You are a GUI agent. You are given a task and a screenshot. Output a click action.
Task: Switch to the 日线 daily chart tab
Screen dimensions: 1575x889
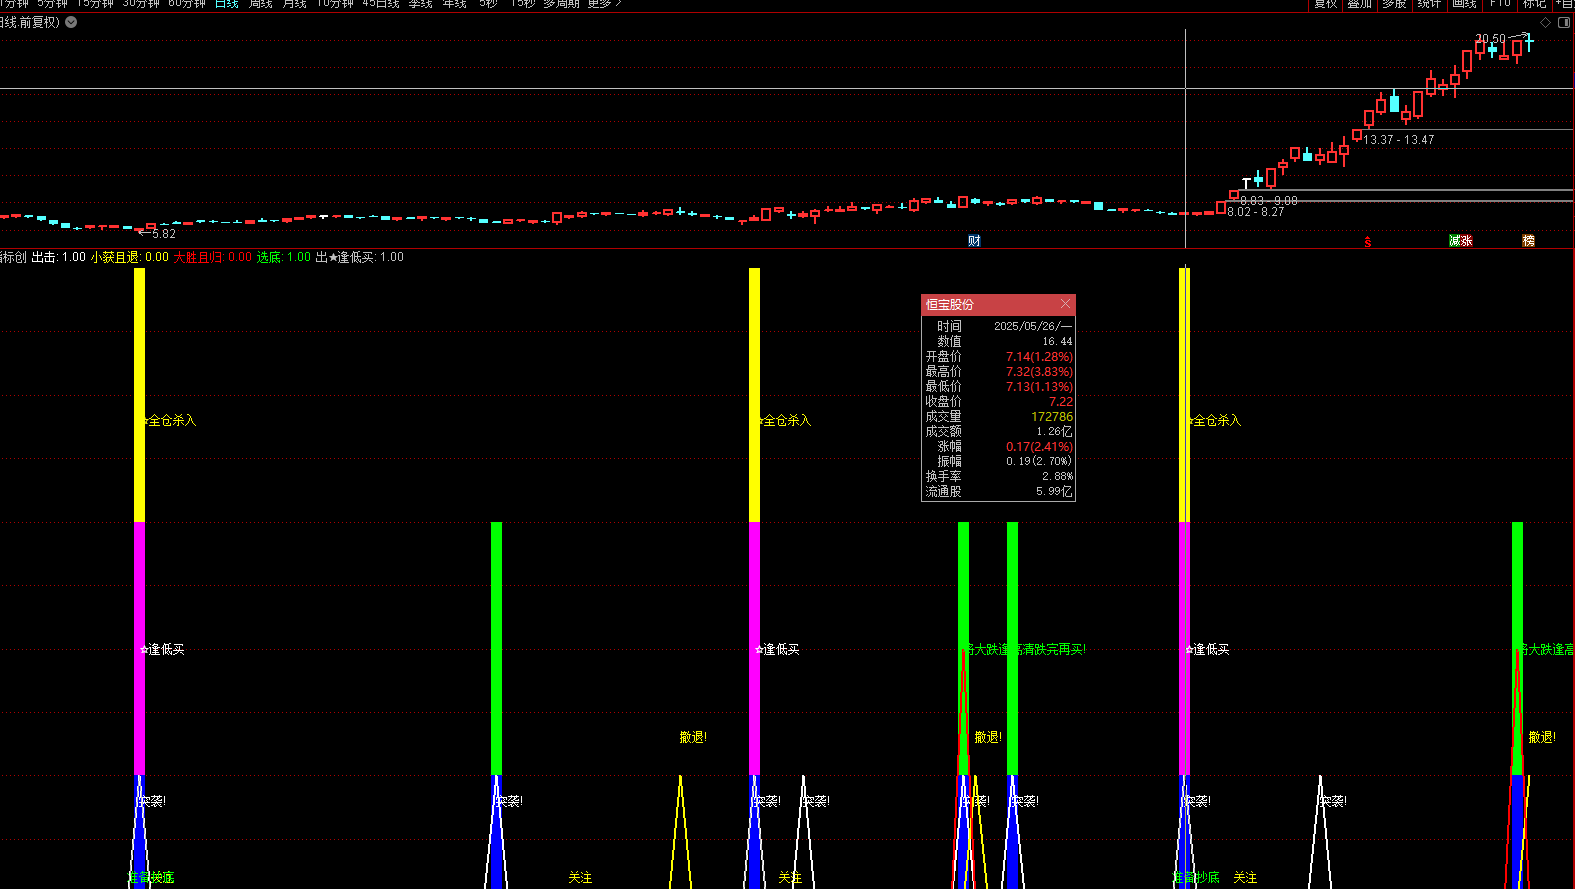coord(227,4)
